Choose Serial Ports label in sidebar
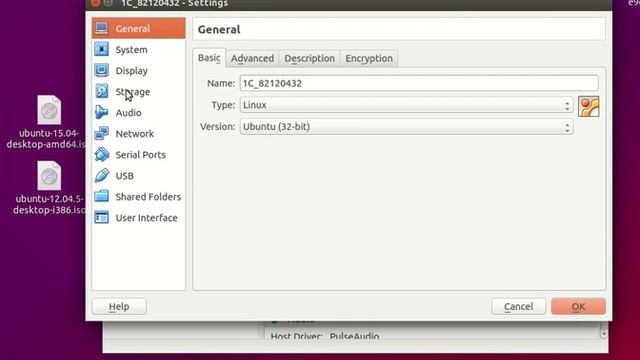Image resolution: width=640 pixels, height=360 pixels. [x=140, y=155]
